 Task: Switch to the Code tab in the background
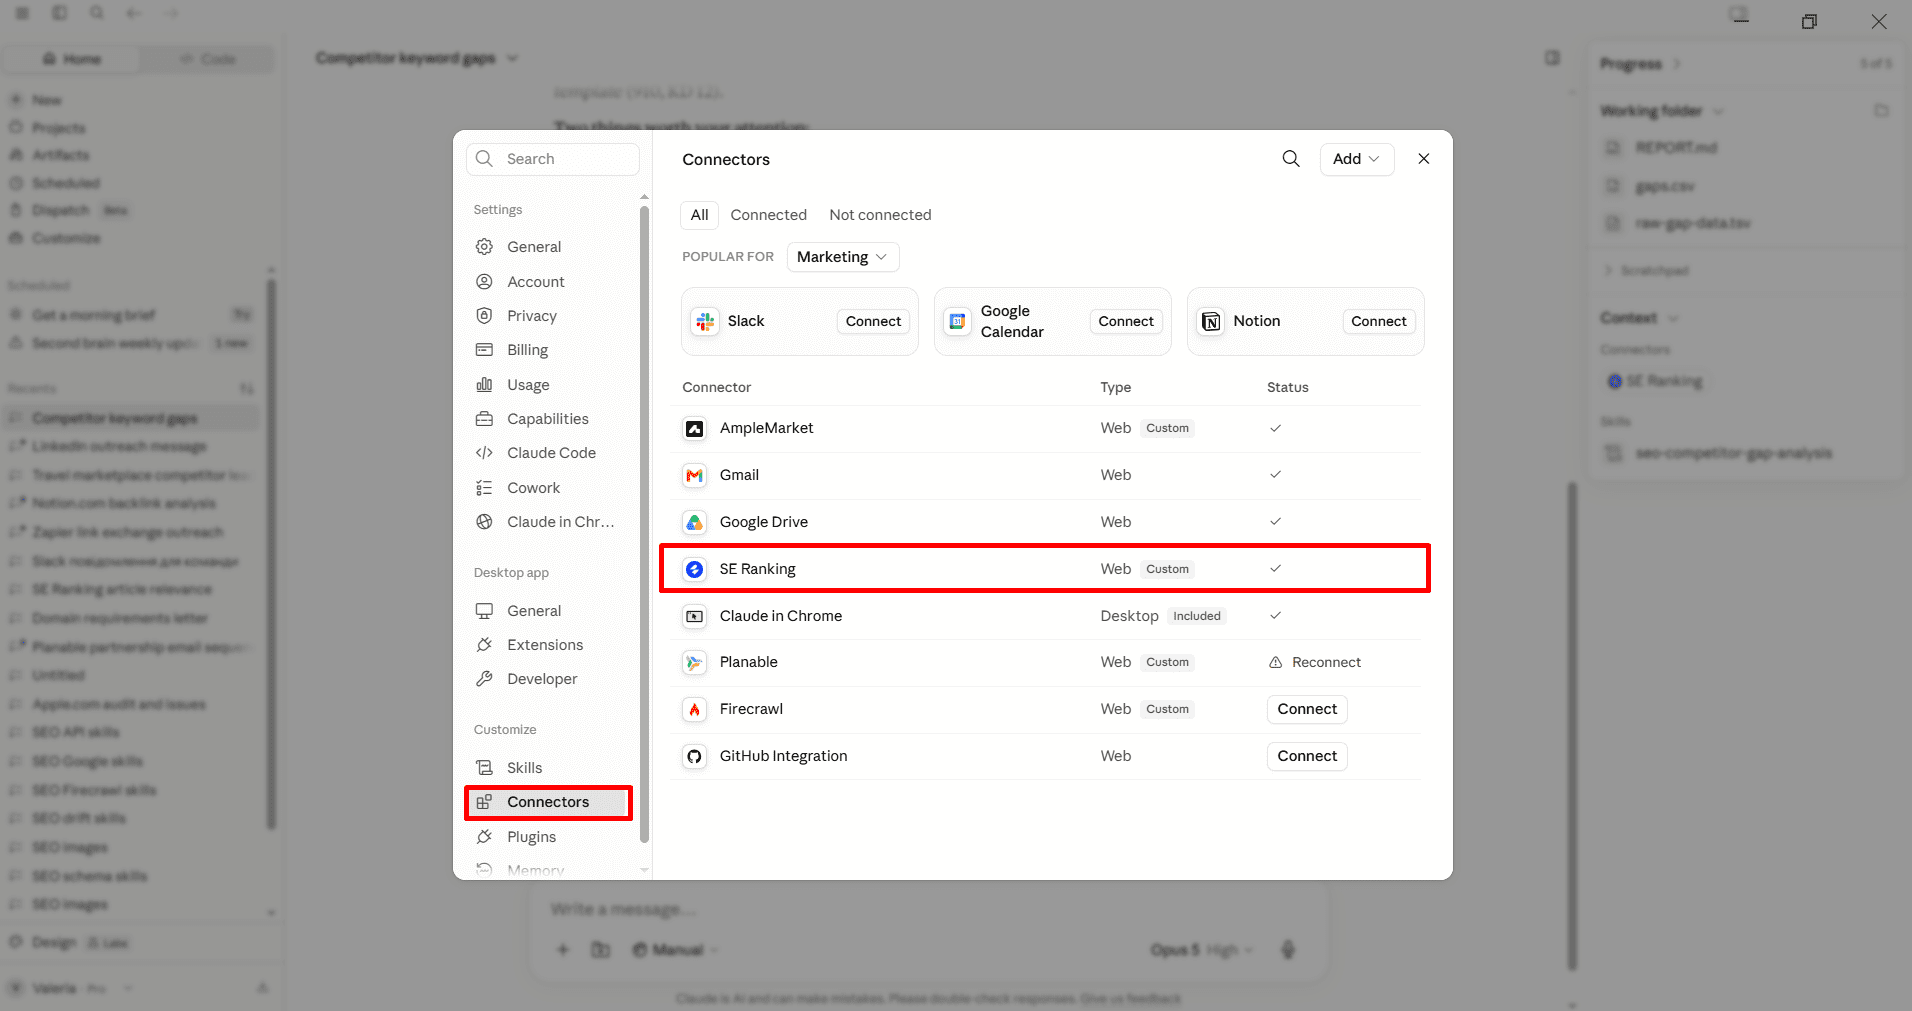tap(207, 59)
